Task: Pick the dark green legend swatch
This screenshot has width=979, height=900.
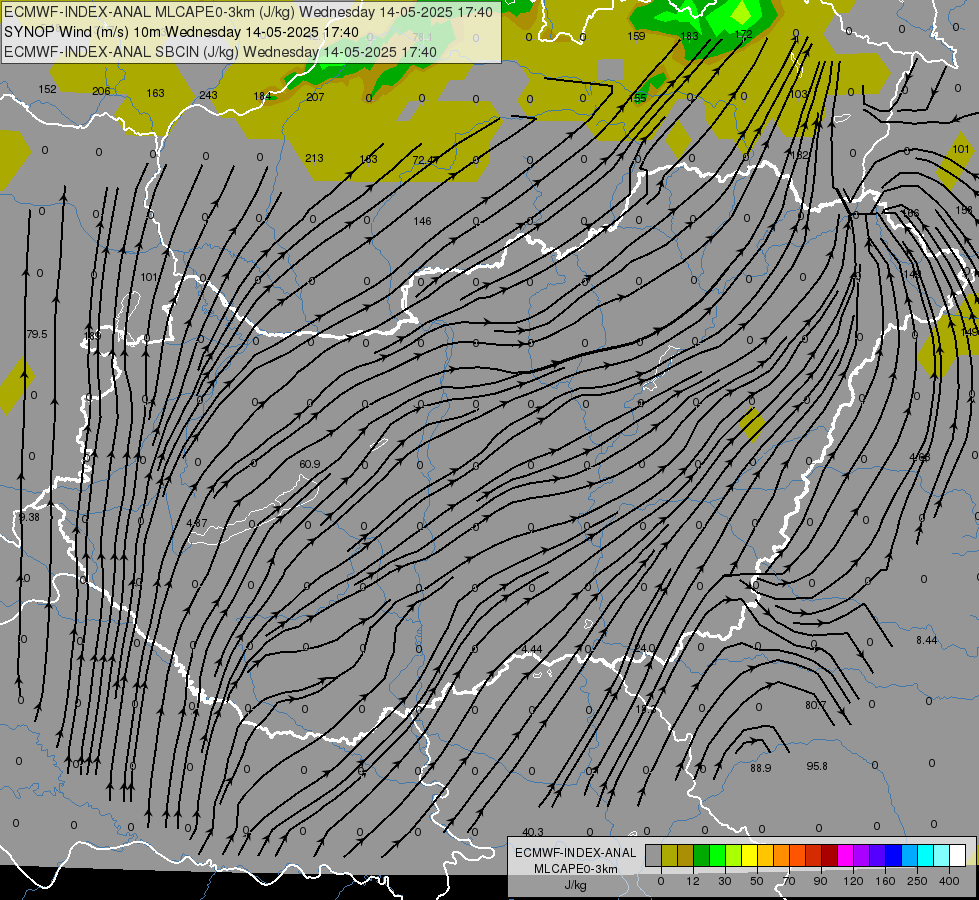Action: coord(702,855)
